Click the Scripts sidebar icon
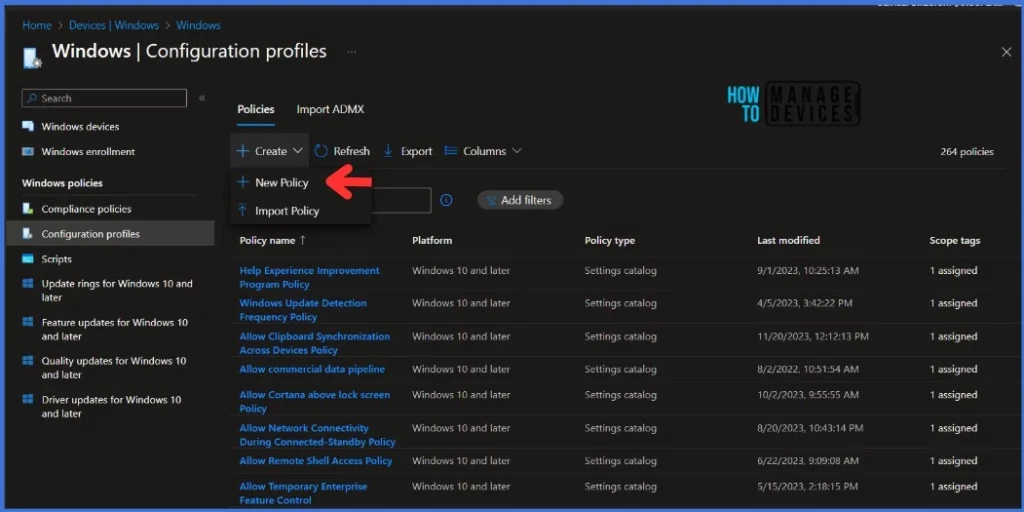The image size is (1024, 512). [x=28, y=259]
